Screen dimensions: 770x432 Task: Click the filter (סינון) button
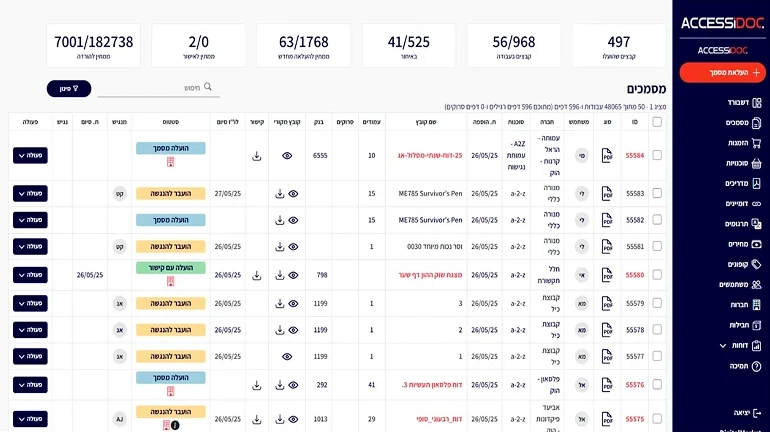pyautogui.click(x=69, y=89)
